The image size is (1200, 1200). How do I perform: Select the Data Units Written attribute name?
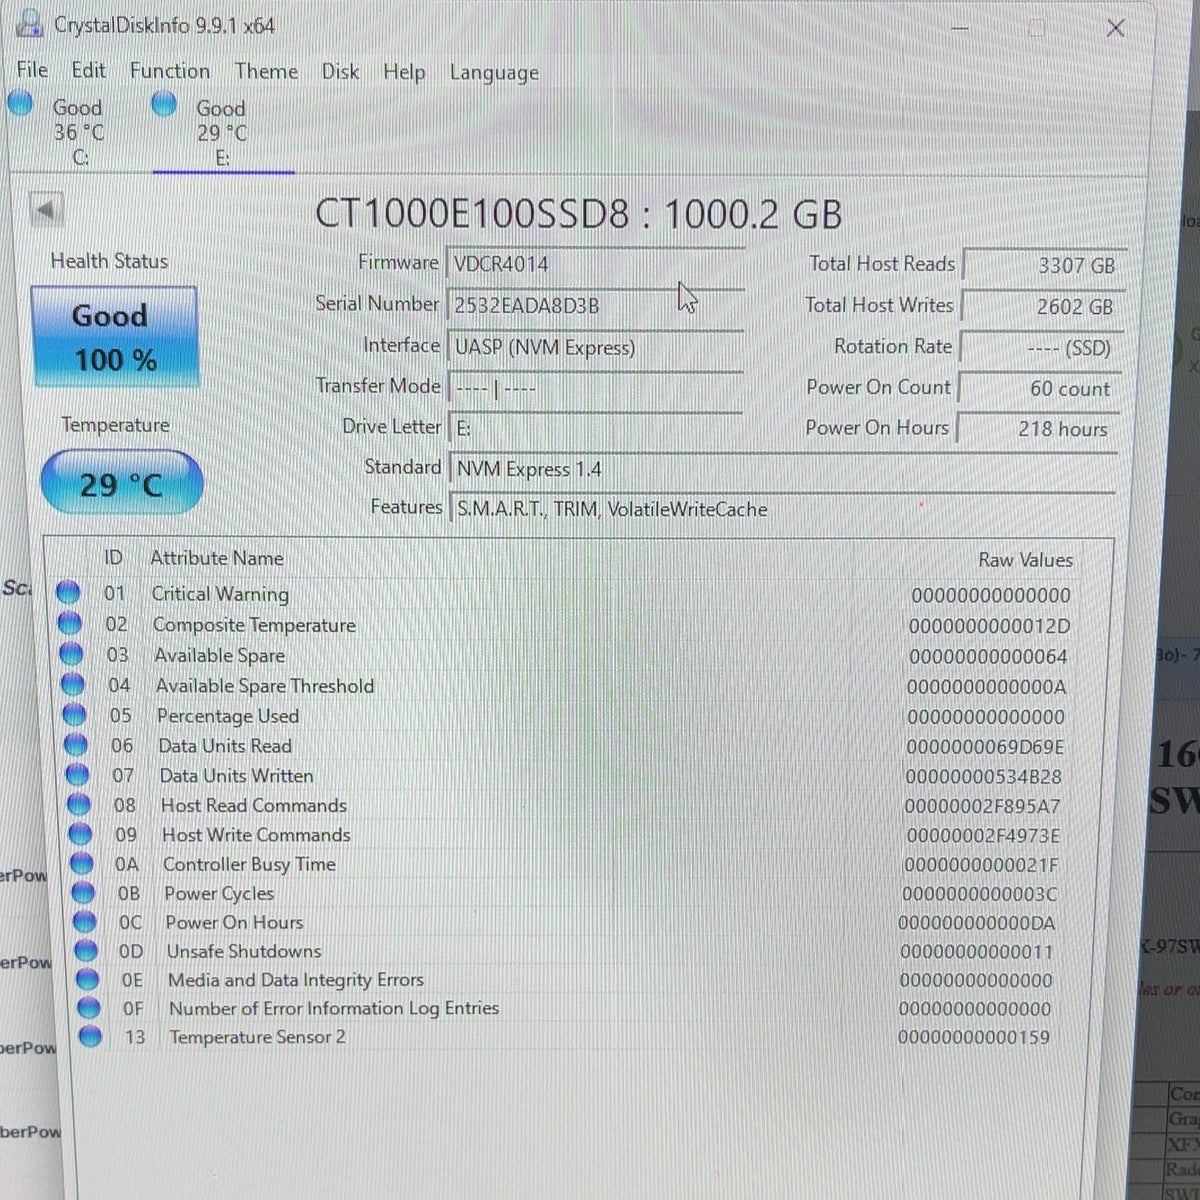pyautogui.click(x=236, y=776)
